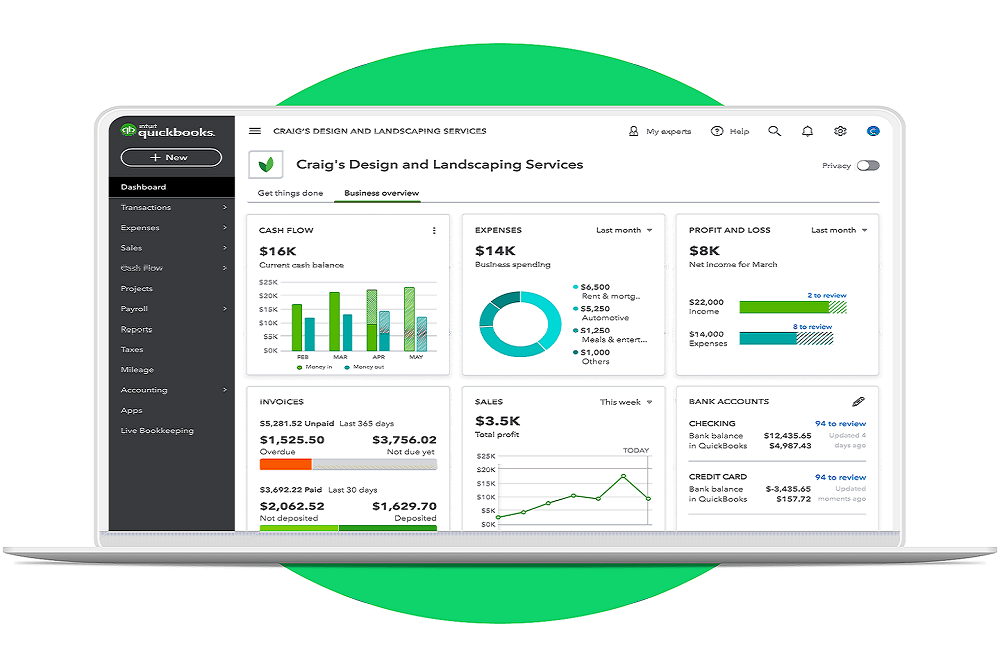This screenshot has width=1000, height=667.
Task: Open the Search icon in the top bar
Action: point(774,131)
